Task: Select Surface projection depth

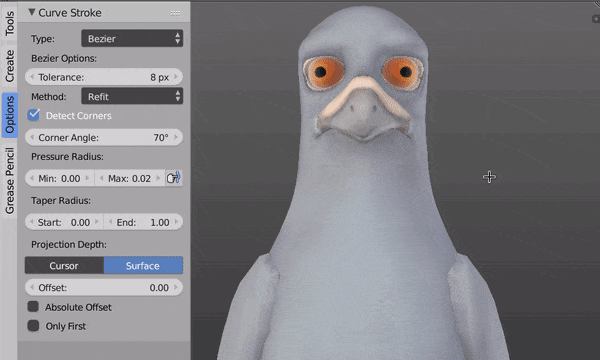Action: (x=143, y=265)
